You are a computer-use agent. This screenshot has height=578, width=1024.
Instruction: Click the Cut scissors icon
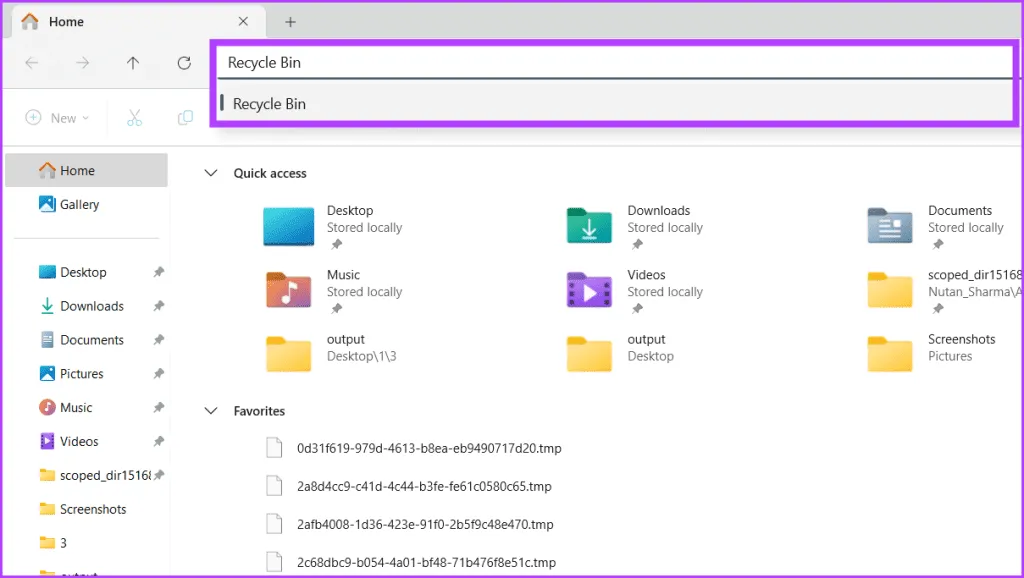[x=134, y=118]
